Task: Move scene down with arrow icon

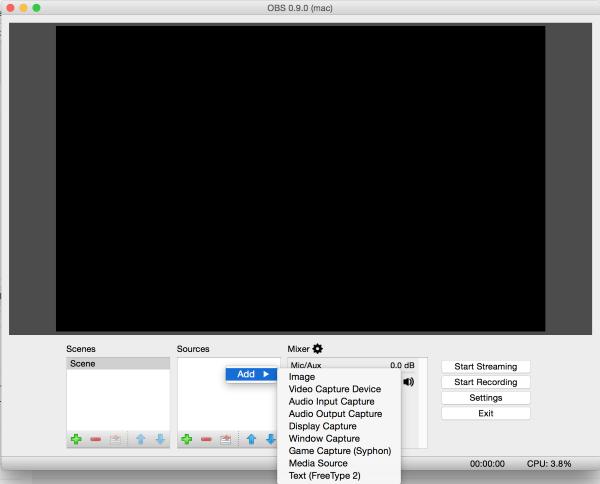Action: coord(160,439)
